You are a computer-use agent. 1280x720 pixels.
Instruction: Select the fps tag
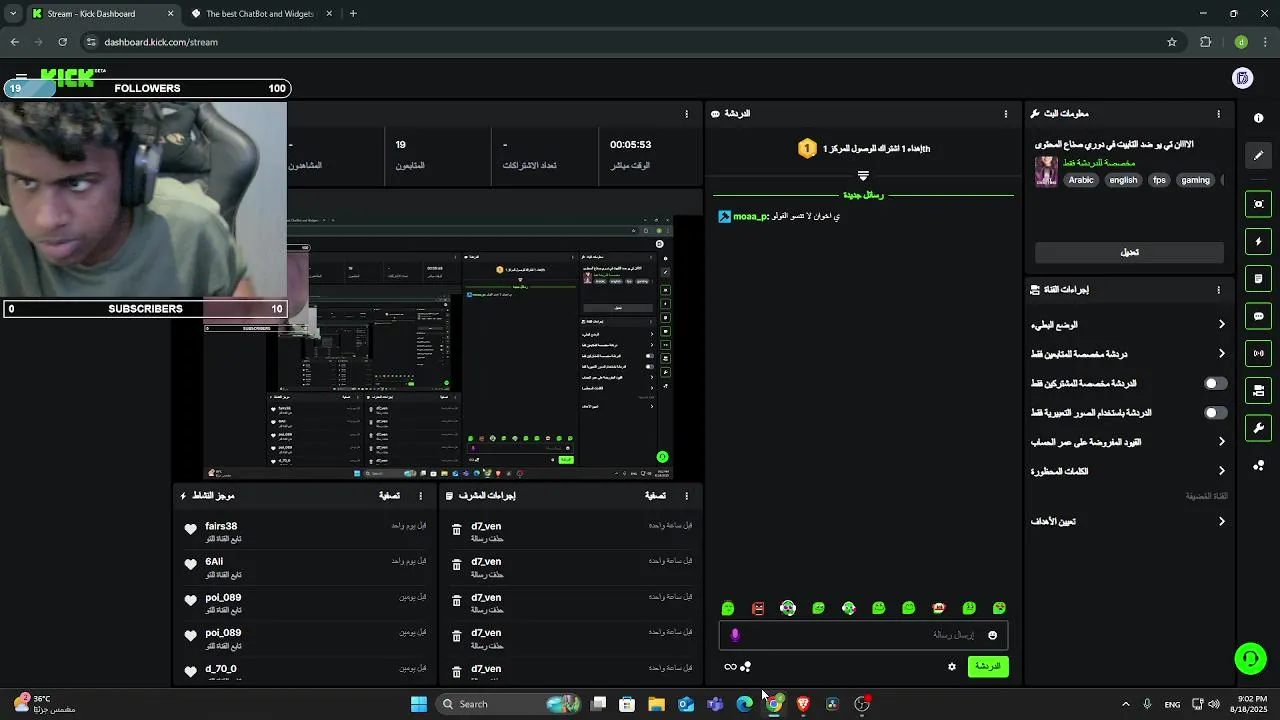pos(1159,180)
